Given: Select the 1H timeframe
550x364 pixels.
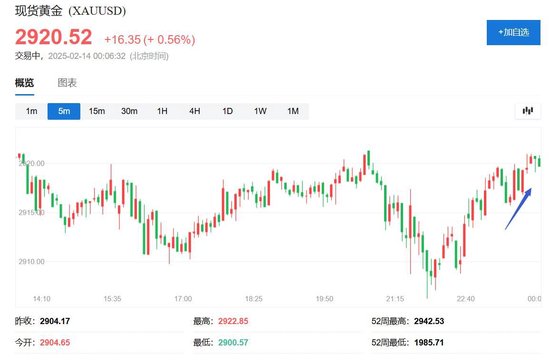Looking at the screenshot, I should (162, 111).
